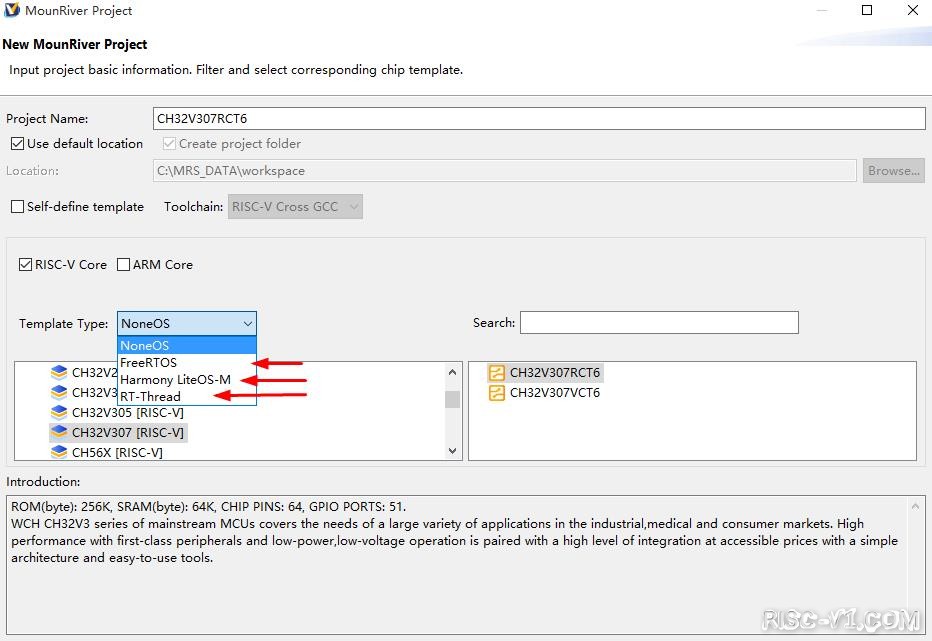Toggle the Use default location checkbox

click(17, 144)
